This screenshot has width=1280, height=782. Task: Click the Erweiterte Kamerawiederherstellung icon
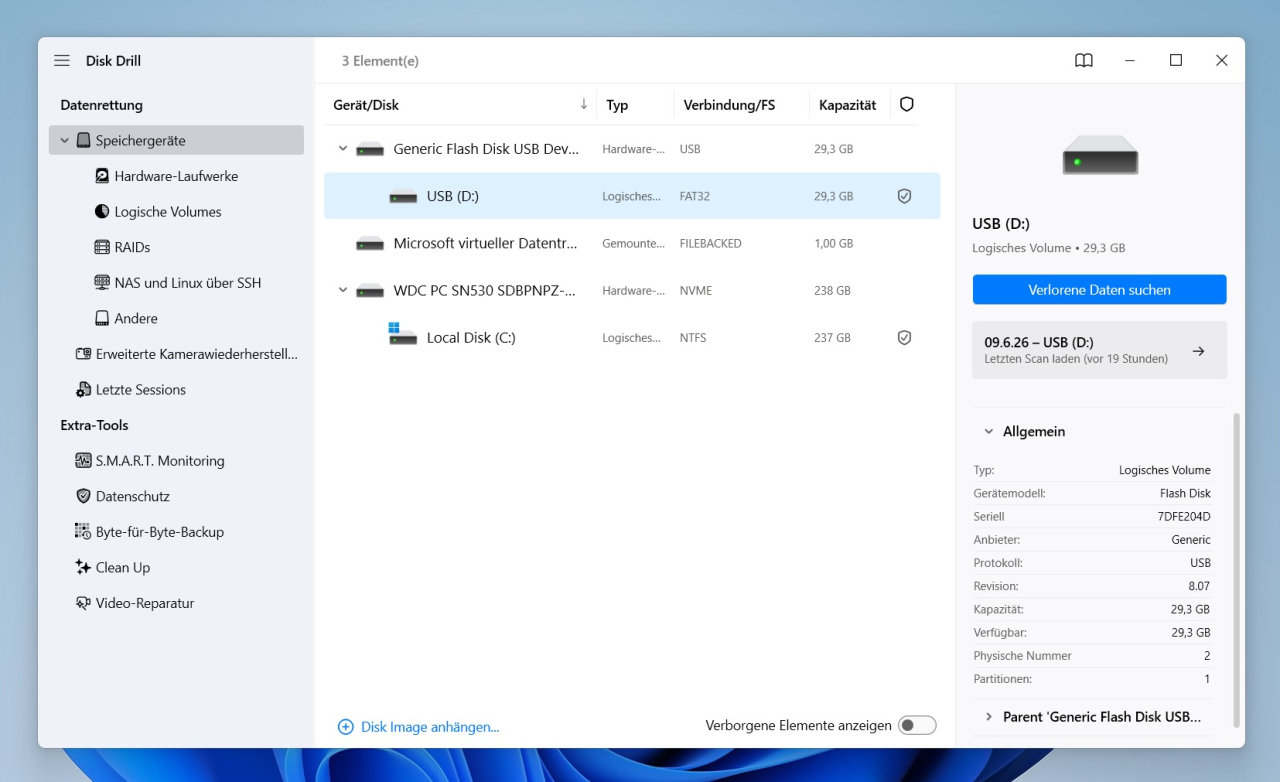click(84, 354)
